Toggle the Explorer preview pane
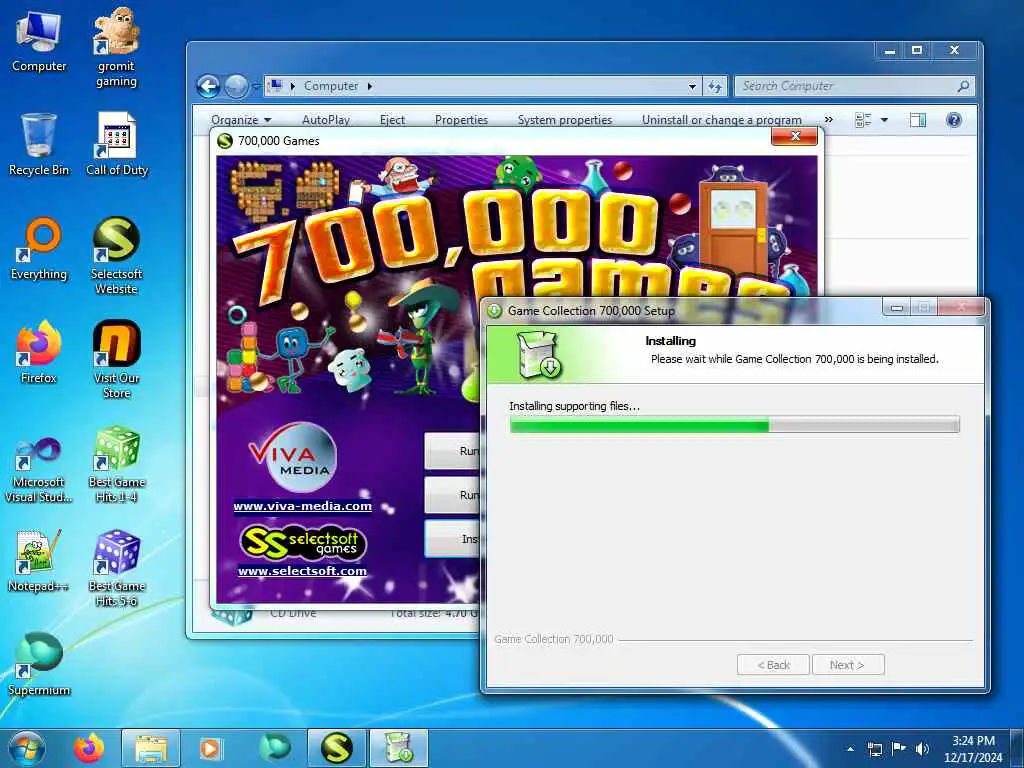1024x768 pixels. click(x=918, y=120)
